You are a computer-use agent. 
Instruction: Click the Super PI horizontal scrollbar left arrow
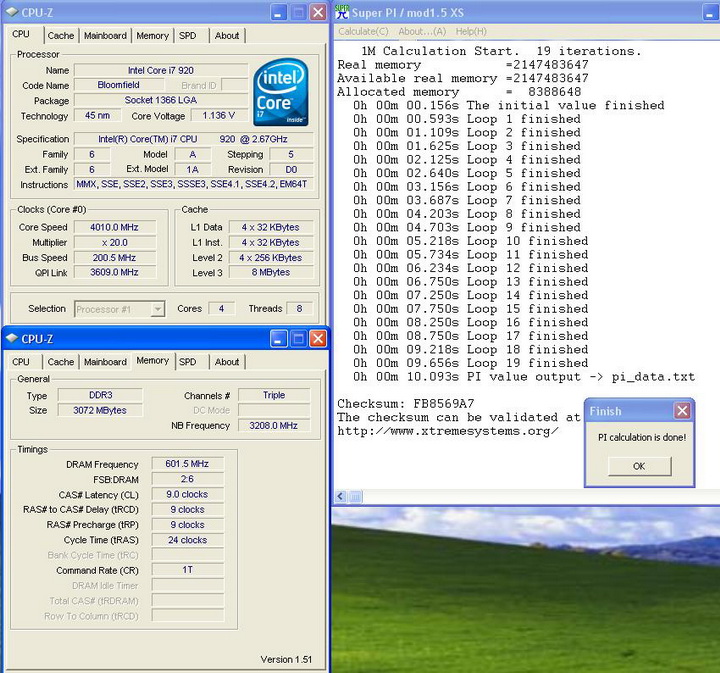340,496
